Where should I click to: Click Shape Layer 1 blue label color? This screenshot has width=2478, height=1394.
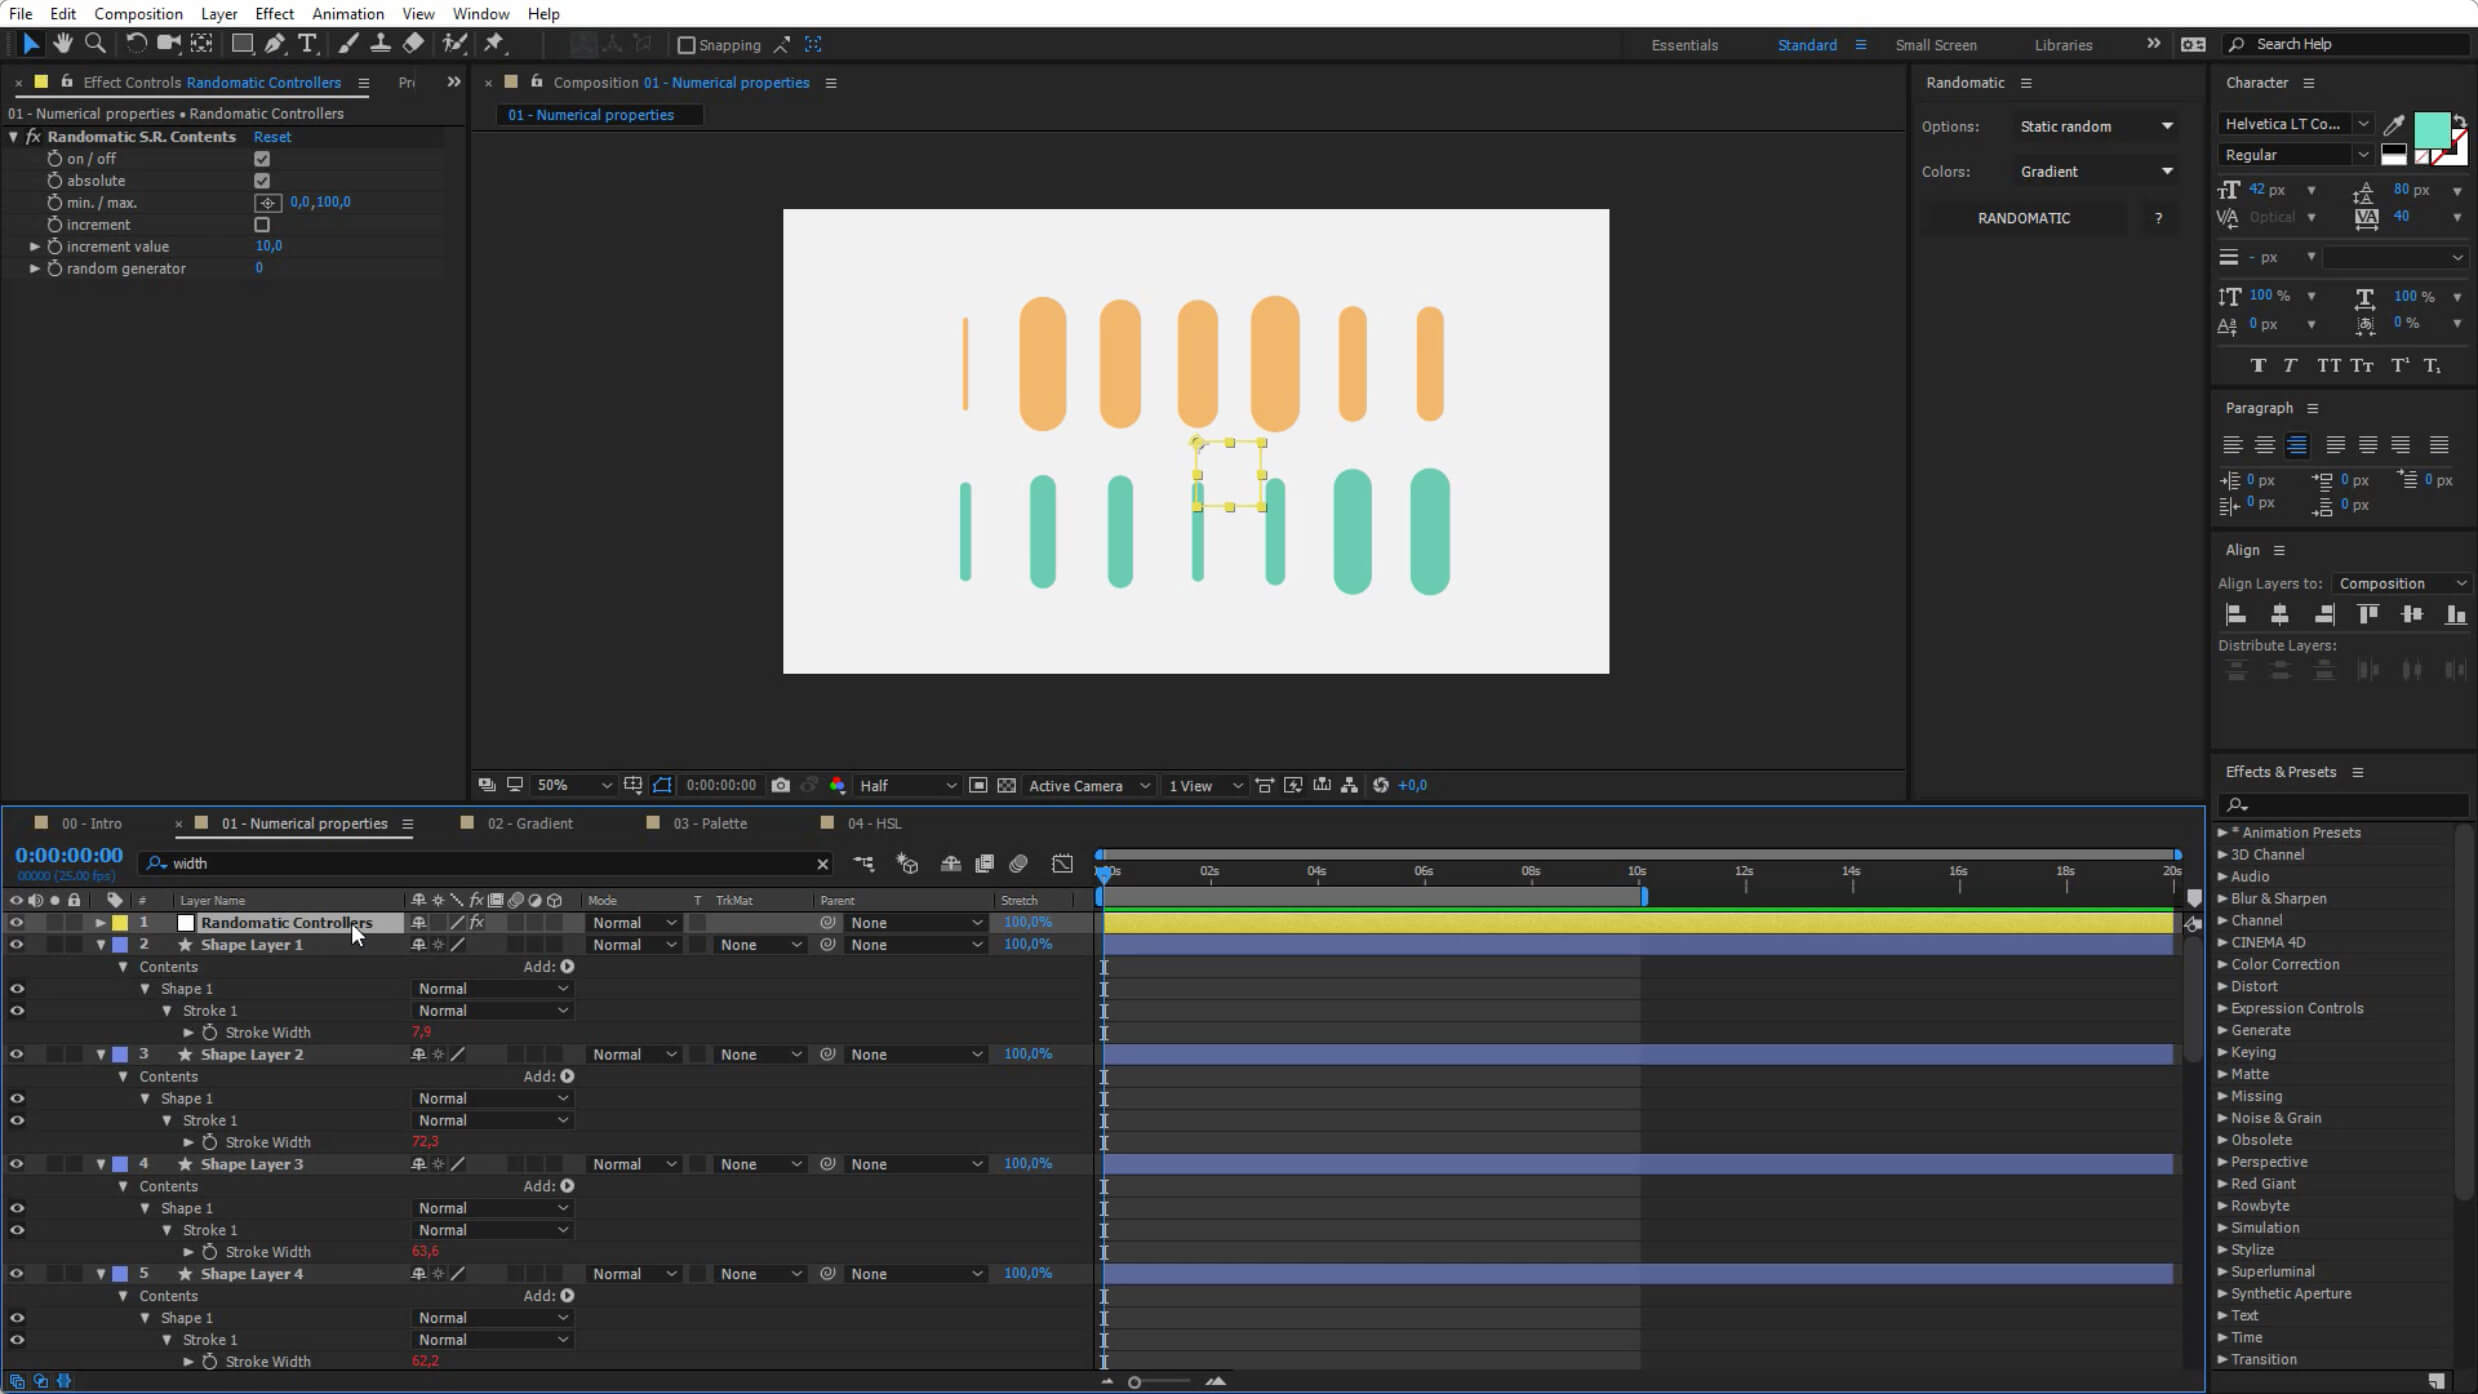pos(120,945)
